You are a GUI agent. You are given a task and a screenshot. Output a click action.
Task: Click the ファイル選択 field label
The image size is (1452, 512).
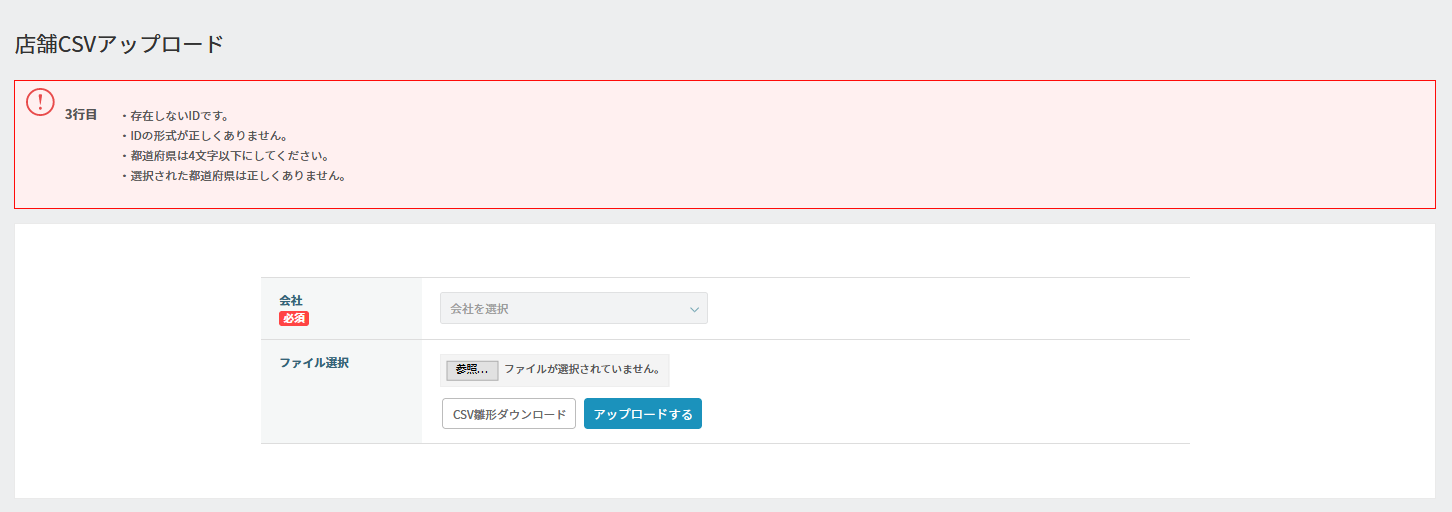(314, 363)
